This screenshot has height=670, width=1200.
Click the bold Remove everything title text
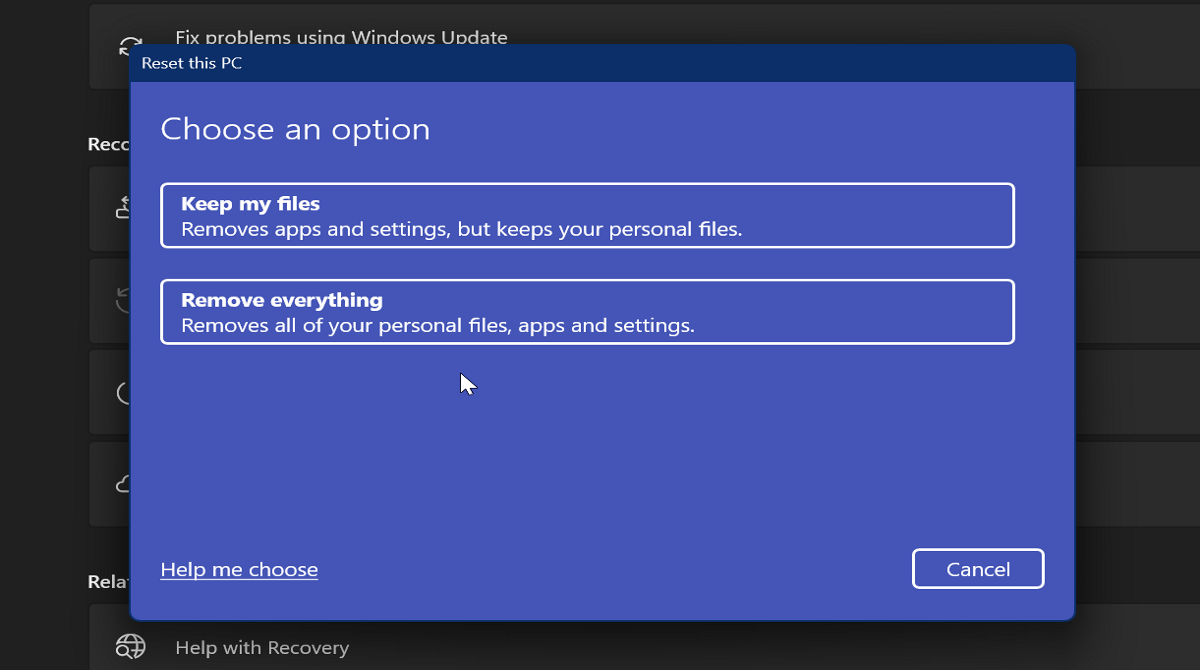coord(281,300)
